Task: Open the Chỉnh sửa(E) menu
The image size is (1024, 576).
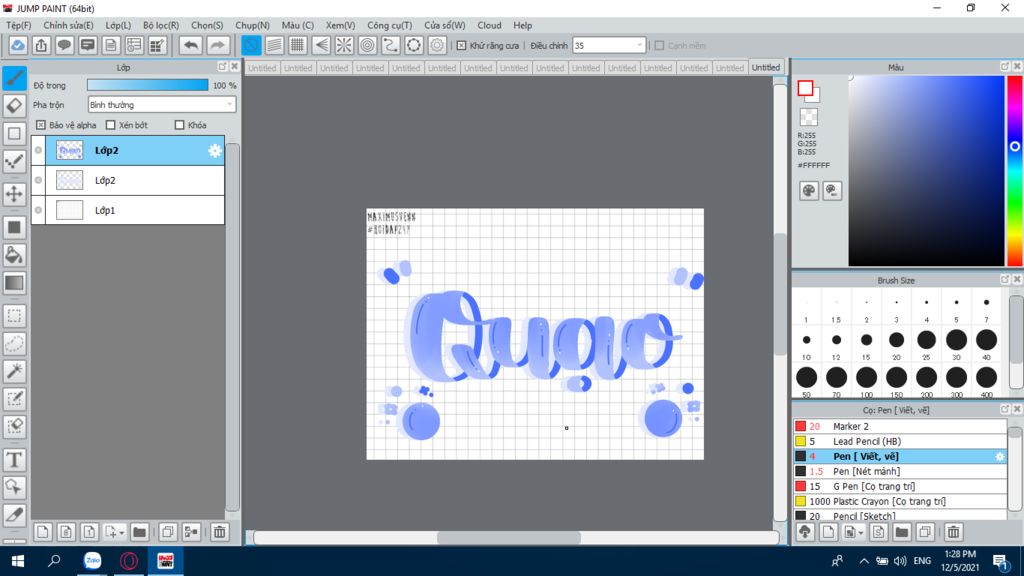Action: (x=69, y=25)
